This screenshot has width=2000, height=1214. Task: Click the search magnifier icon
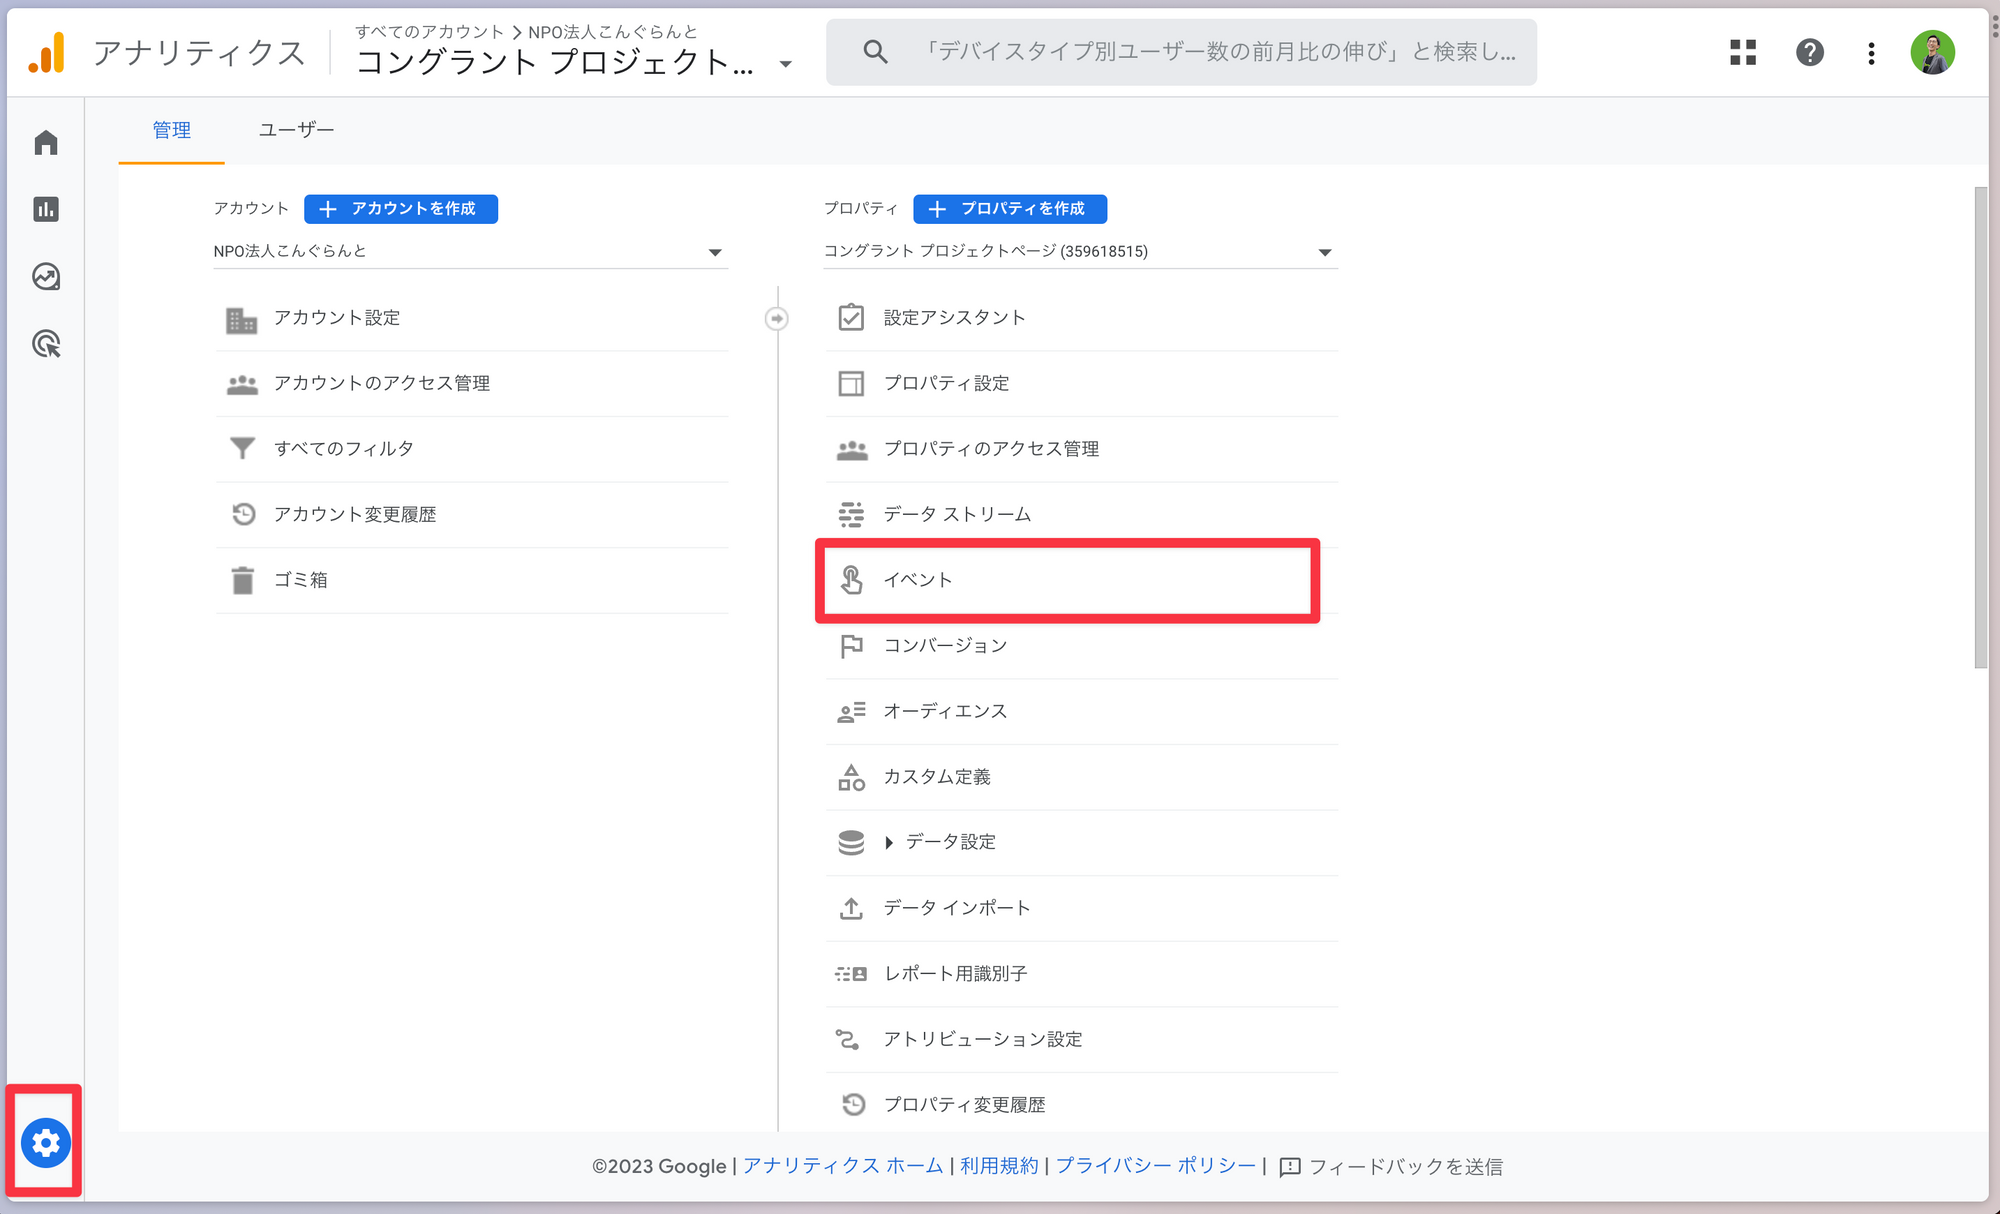(875, 52)
